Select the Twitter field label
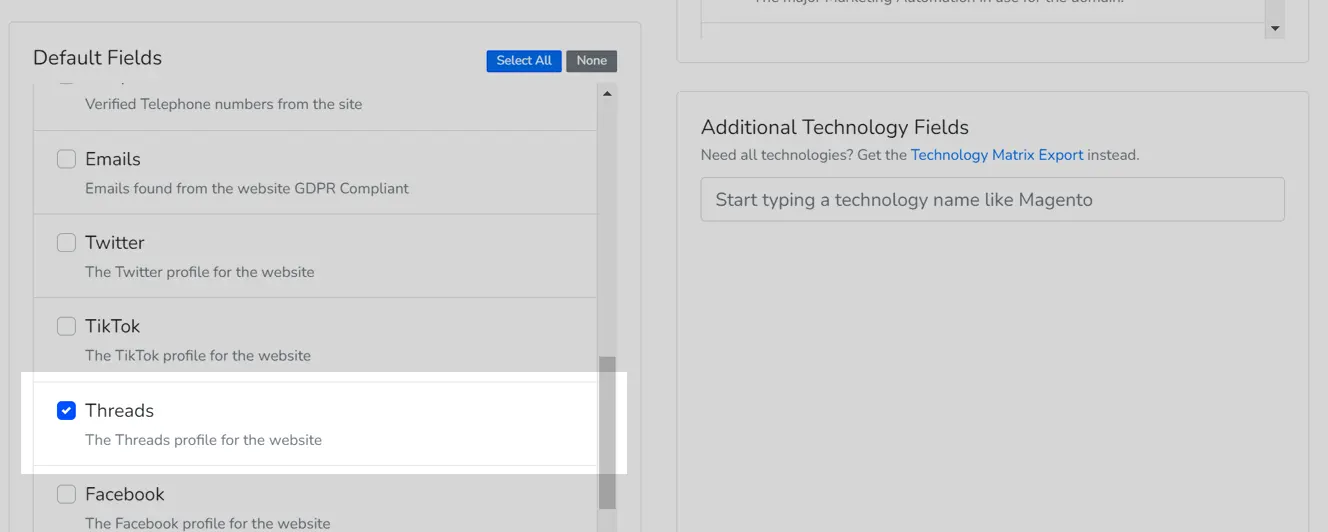Screen dimensions: 1328x532 (114, 243)
